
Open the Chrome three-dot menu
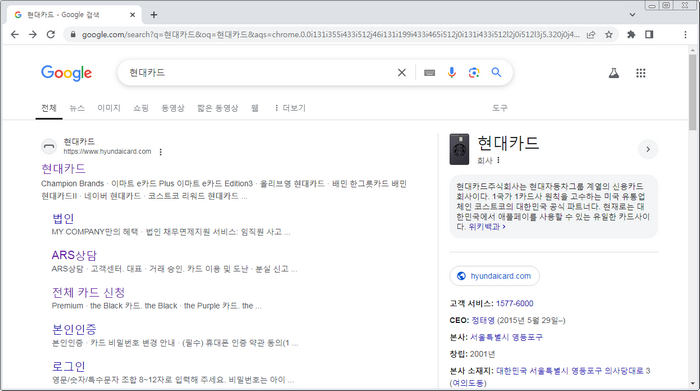(x=685, y=34)
